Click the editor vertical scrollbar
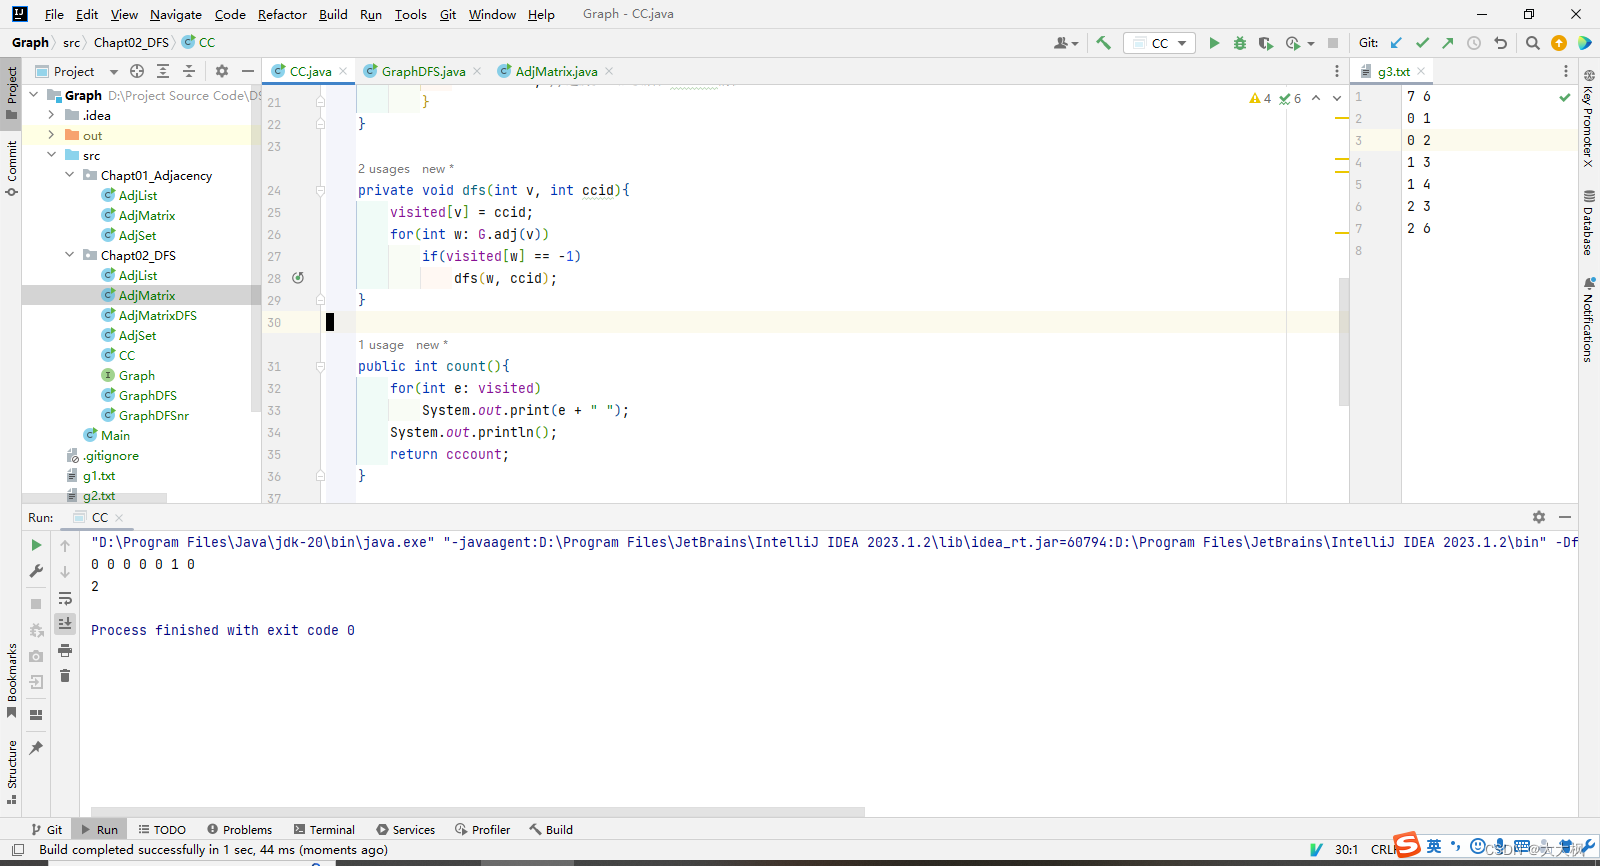 pos(1344,342)
